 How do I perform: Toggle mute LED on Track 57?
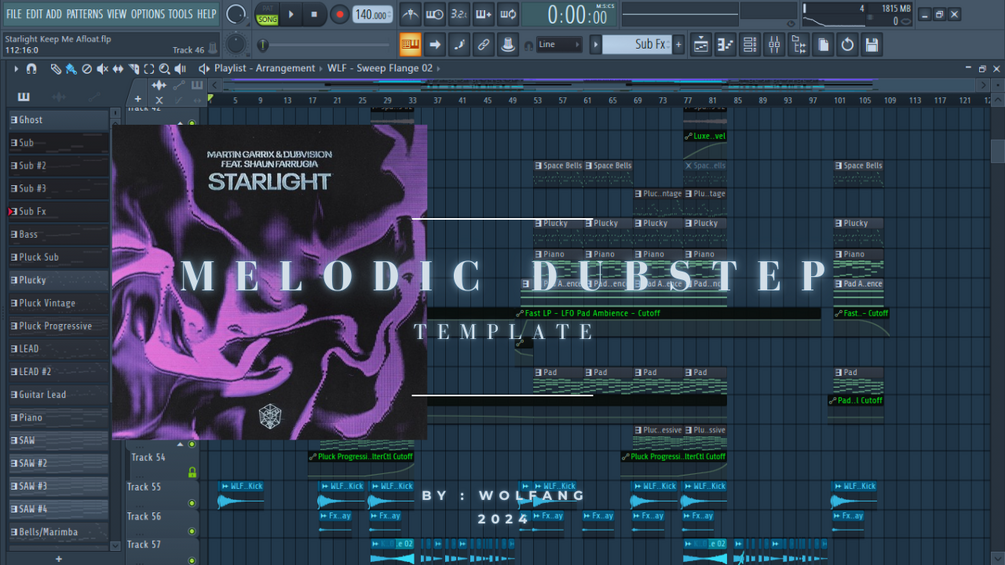click(192, 561)
